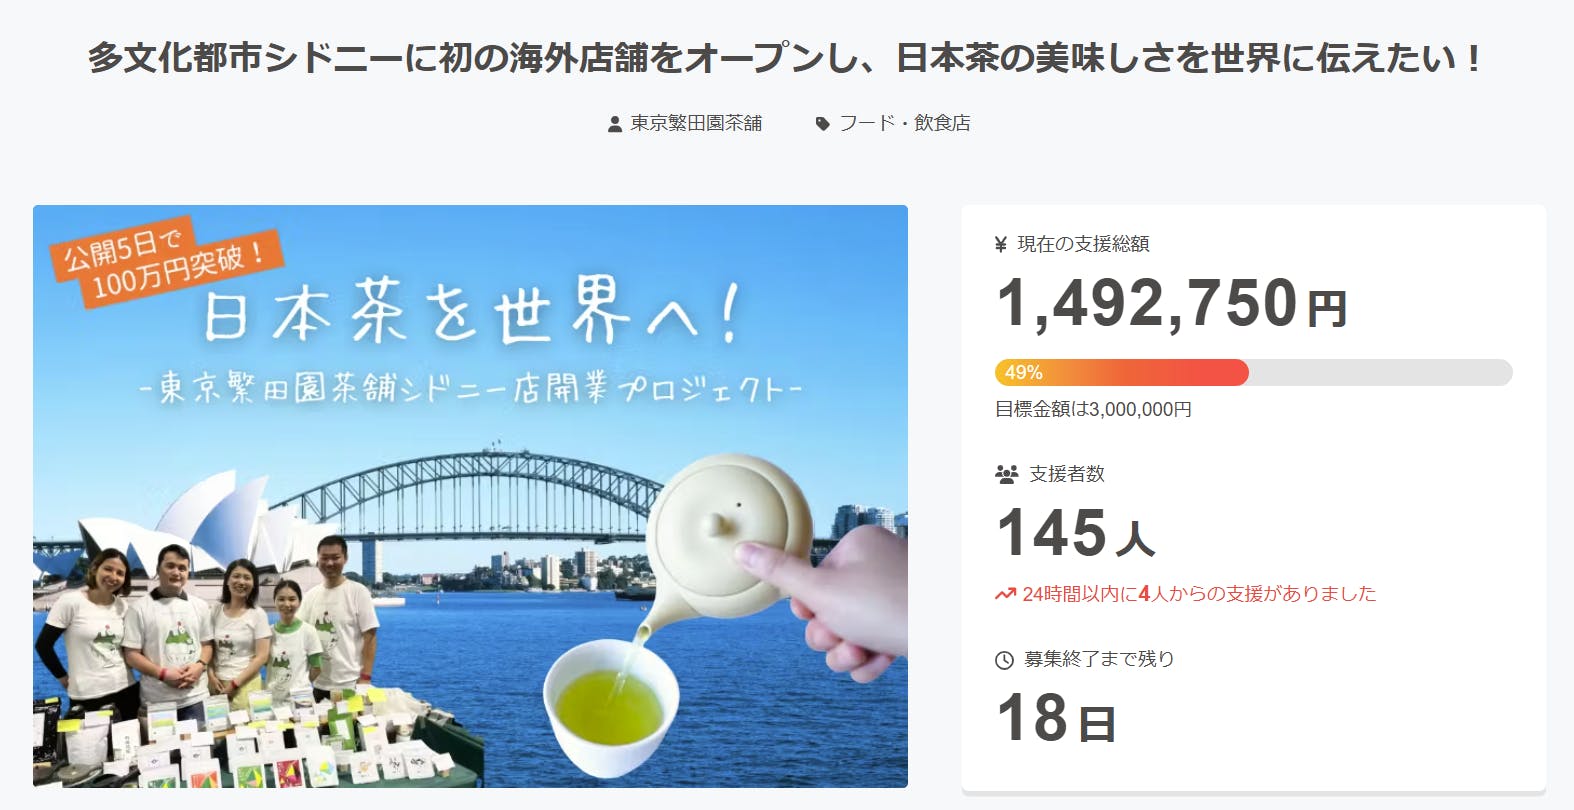
Task: Click the project title headline
Action: point(787,57)
